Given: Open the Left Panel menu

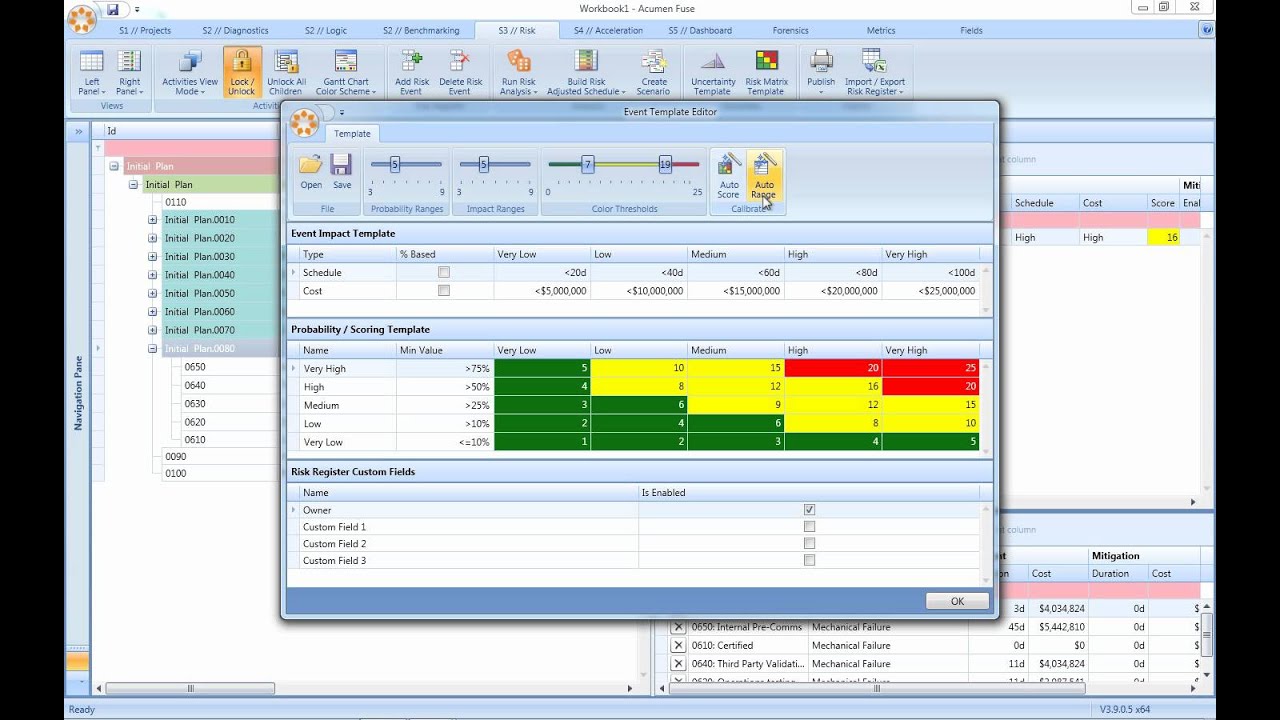Looking at the screenshot, I should [91, 72].
